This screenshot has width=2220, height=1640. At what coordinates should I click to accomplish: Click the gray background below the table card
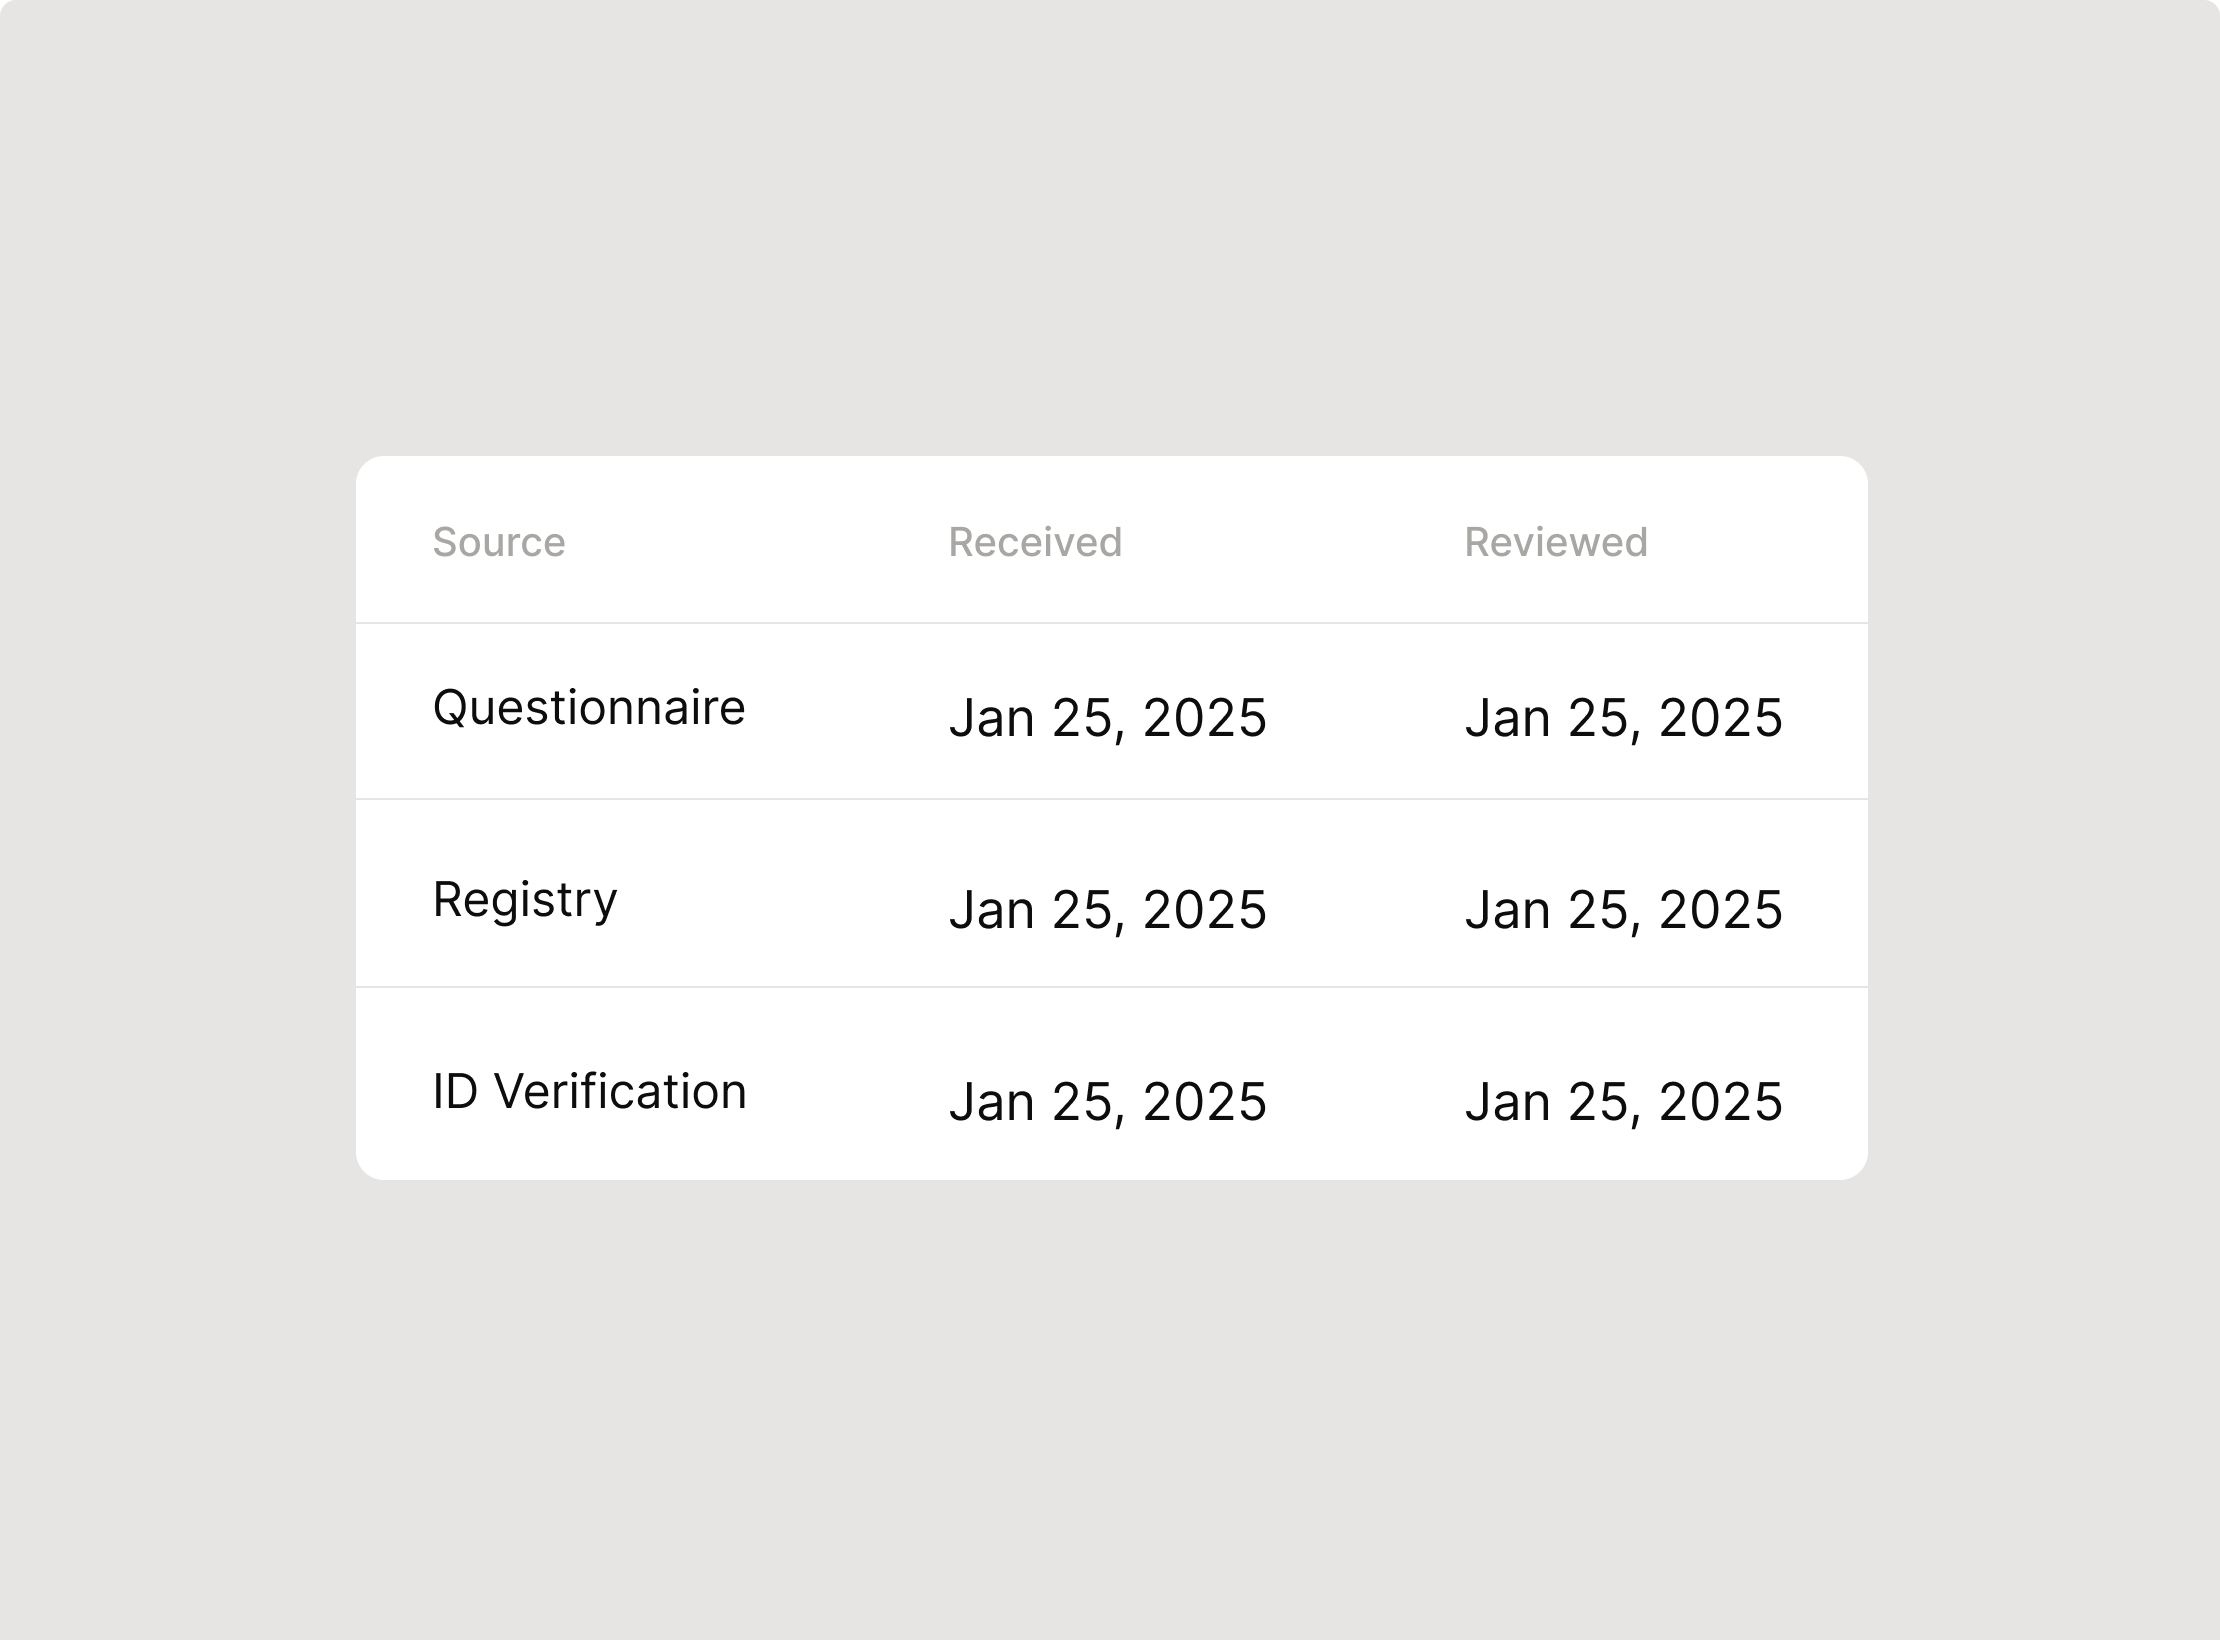point(1110,1410)
